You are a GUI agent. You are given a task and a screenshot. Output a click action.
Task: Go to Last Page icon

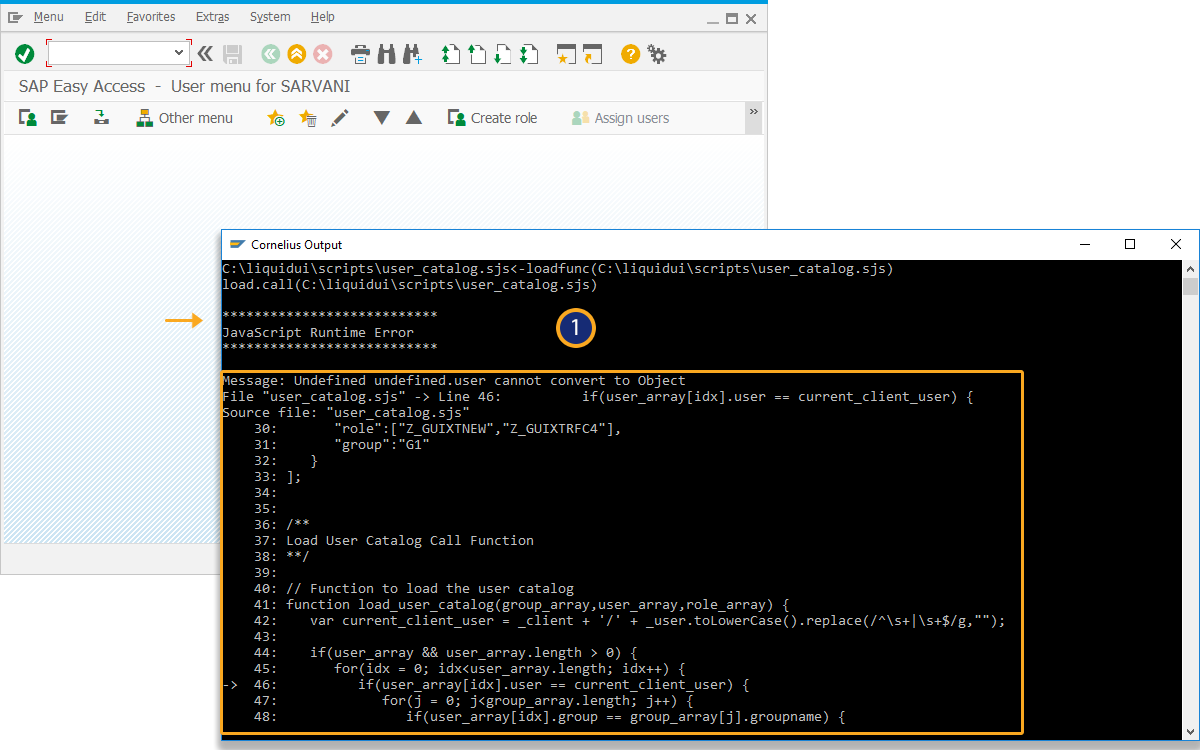coord(529,54)
